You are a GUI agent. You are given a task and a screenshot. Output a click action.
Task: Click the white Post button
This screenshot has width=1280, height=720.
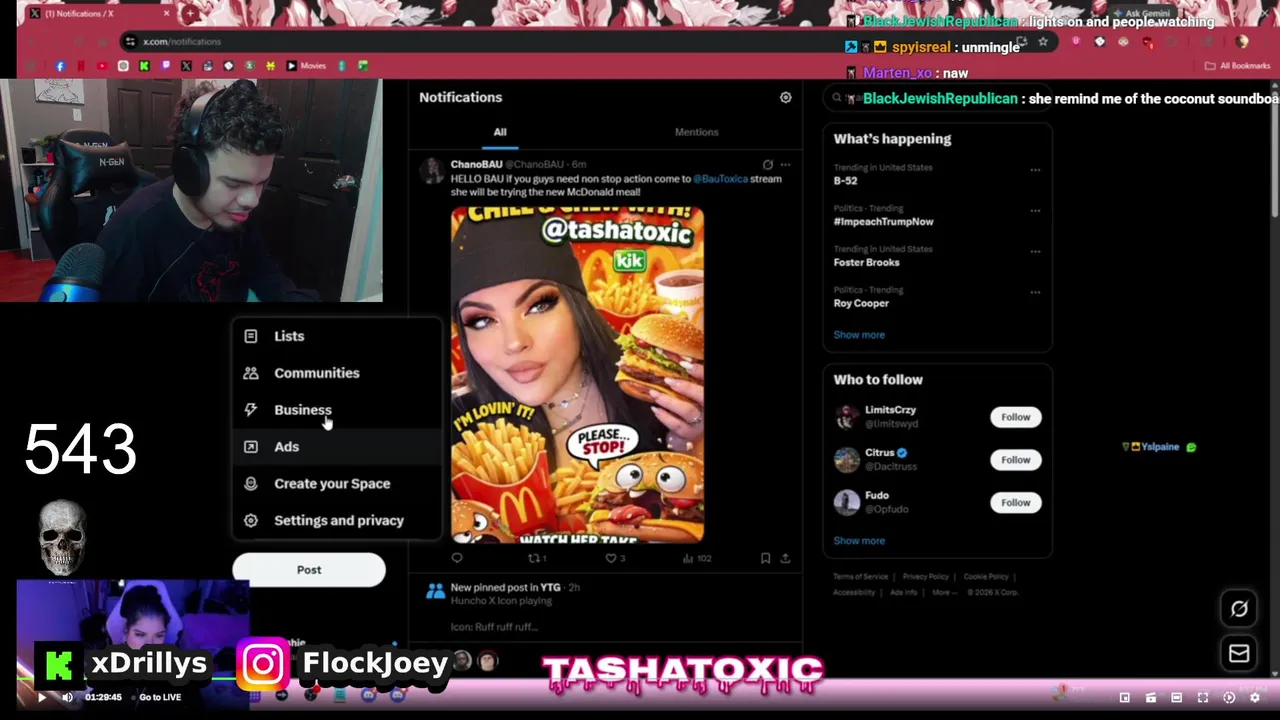(x=309, y=570)
